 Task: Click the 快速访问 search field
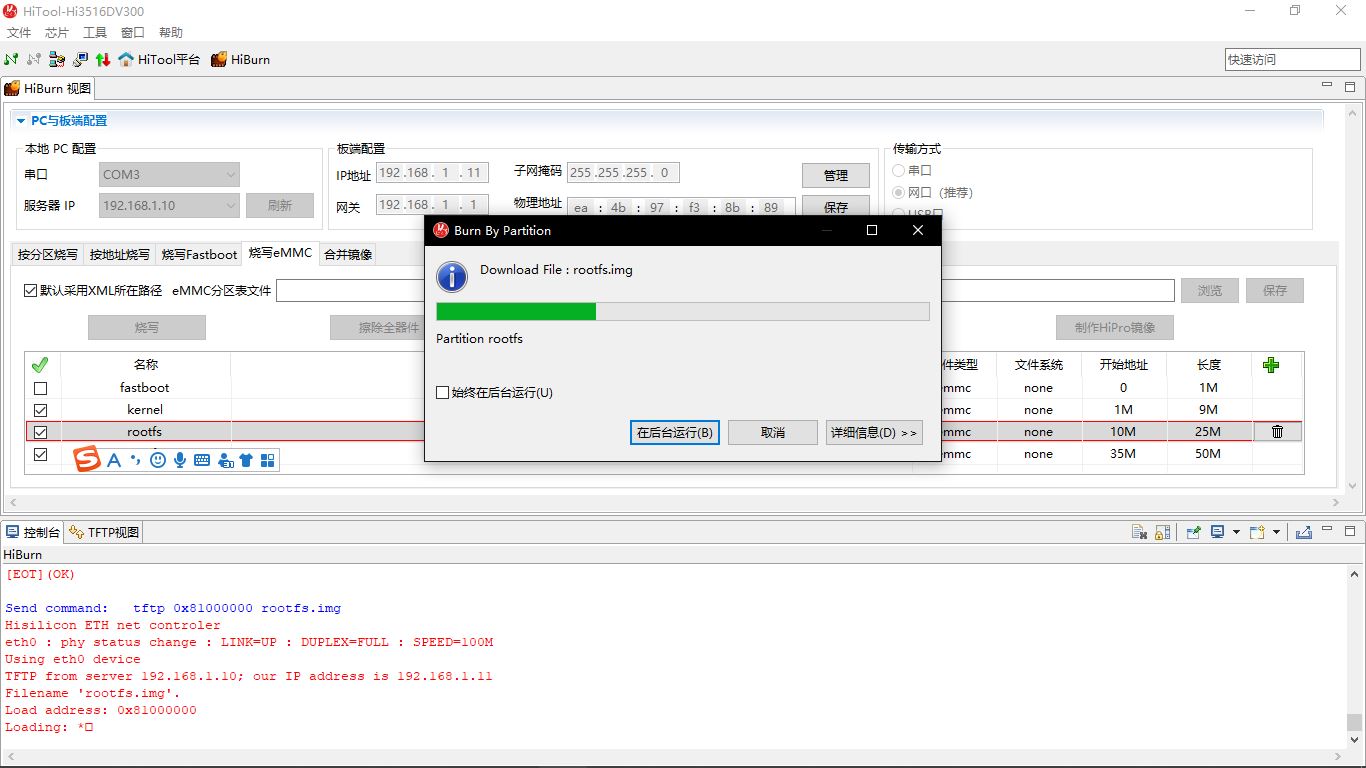pos(1292,59)
